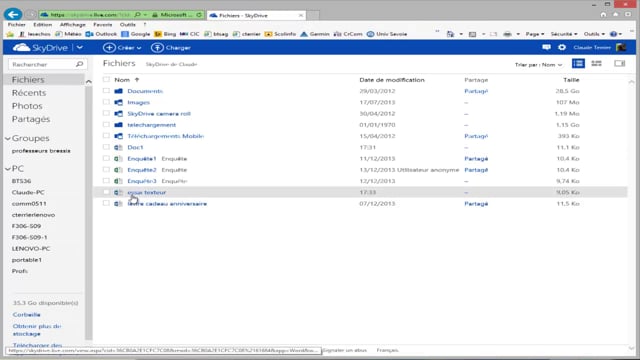Screen dimensions: 640x360
Task: Open the Corbeille link
Action: click(x=27, y=315)
